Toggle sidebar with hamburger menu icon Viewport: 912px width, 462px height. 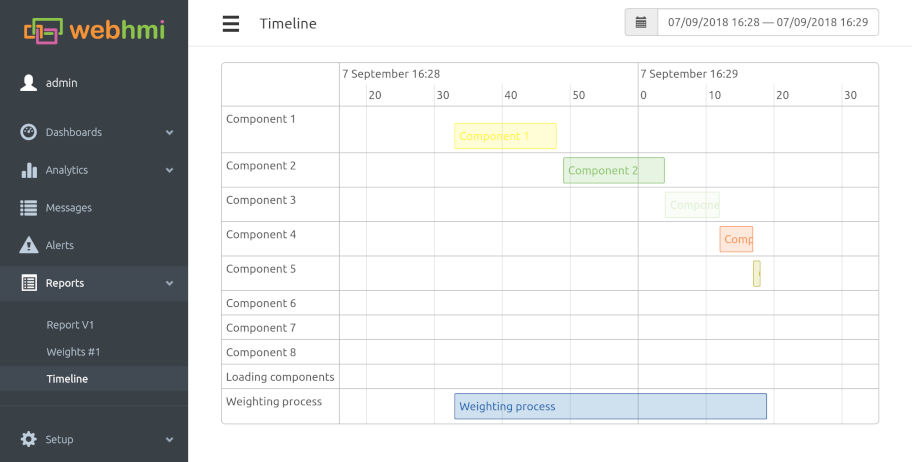231,23
